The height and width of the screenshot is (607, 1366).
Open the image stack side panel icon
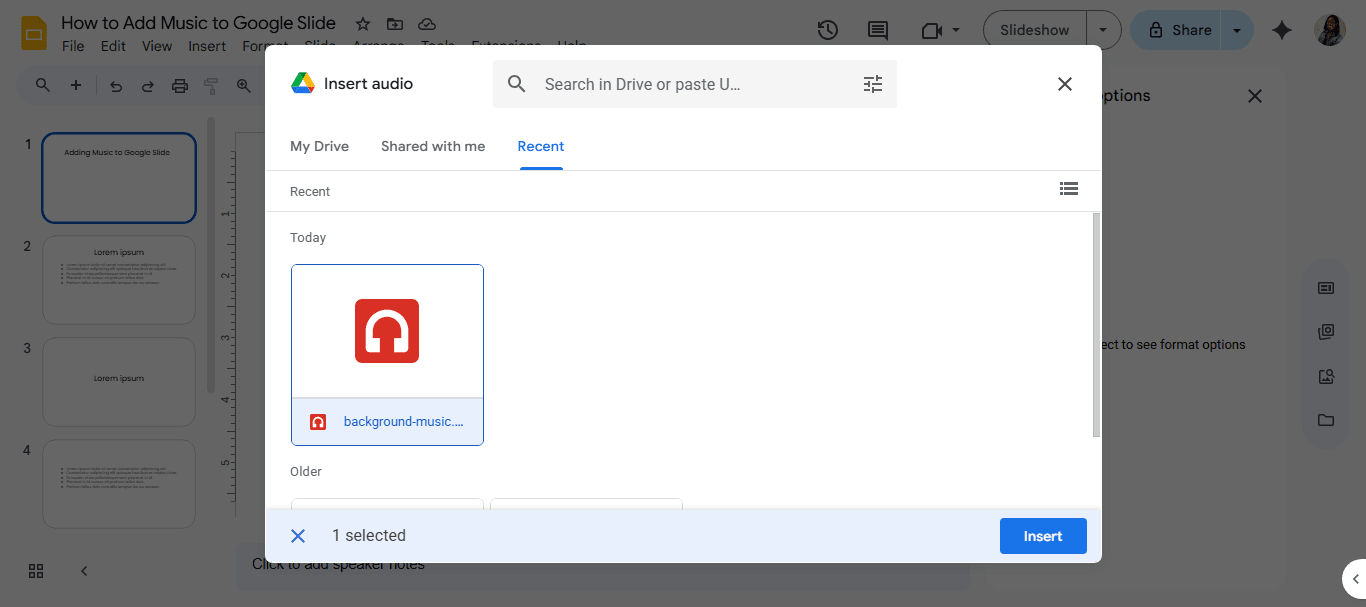(1326, 332)
